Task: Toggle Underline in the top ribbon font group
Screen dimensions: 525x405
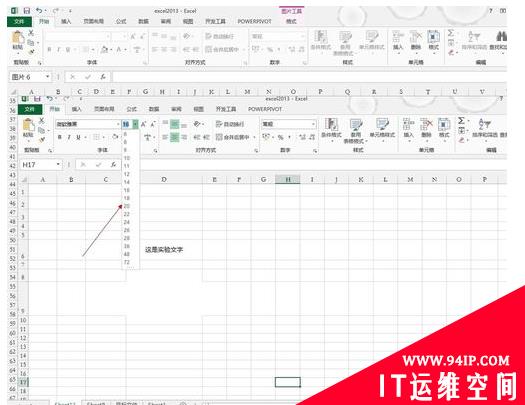Action: pyautogui.click(x=68, y=50)
